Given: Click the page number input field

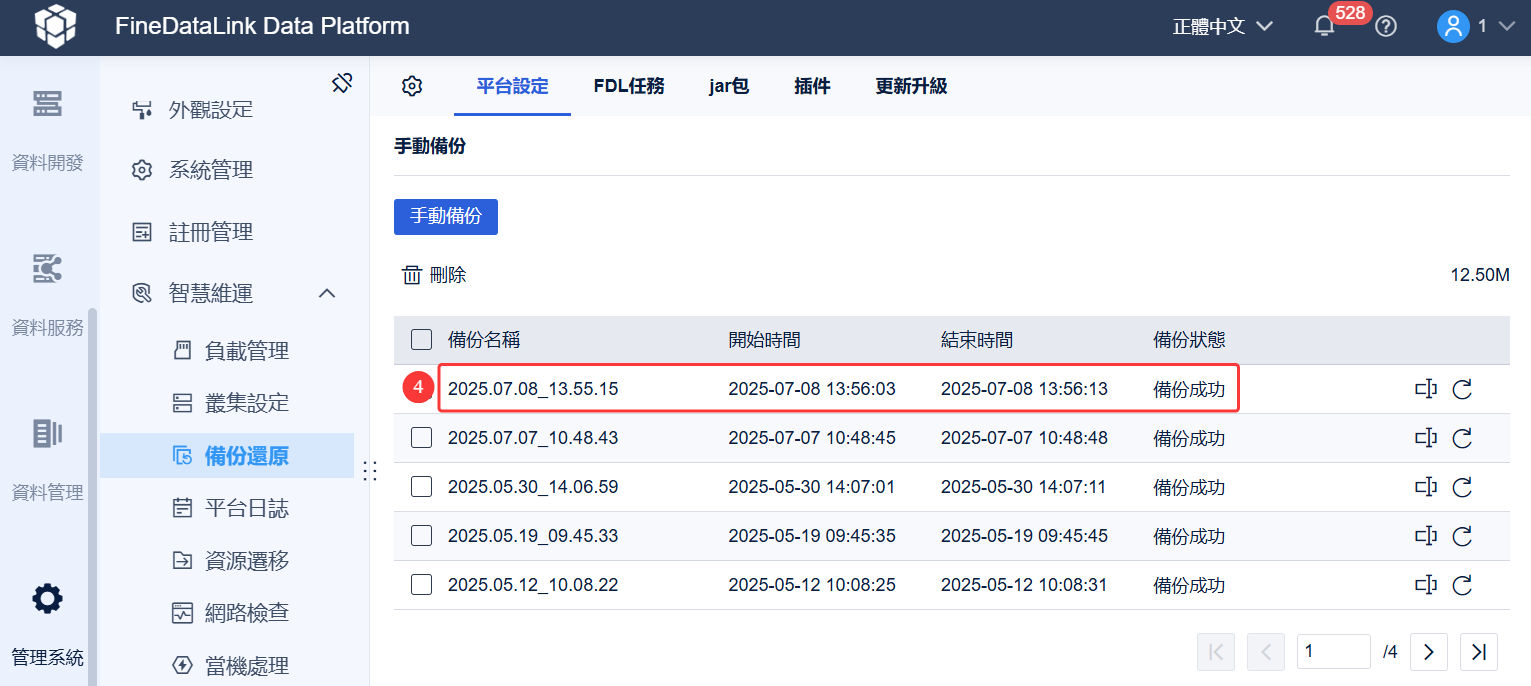Looking at the screenshot, I should [1334, 652].
